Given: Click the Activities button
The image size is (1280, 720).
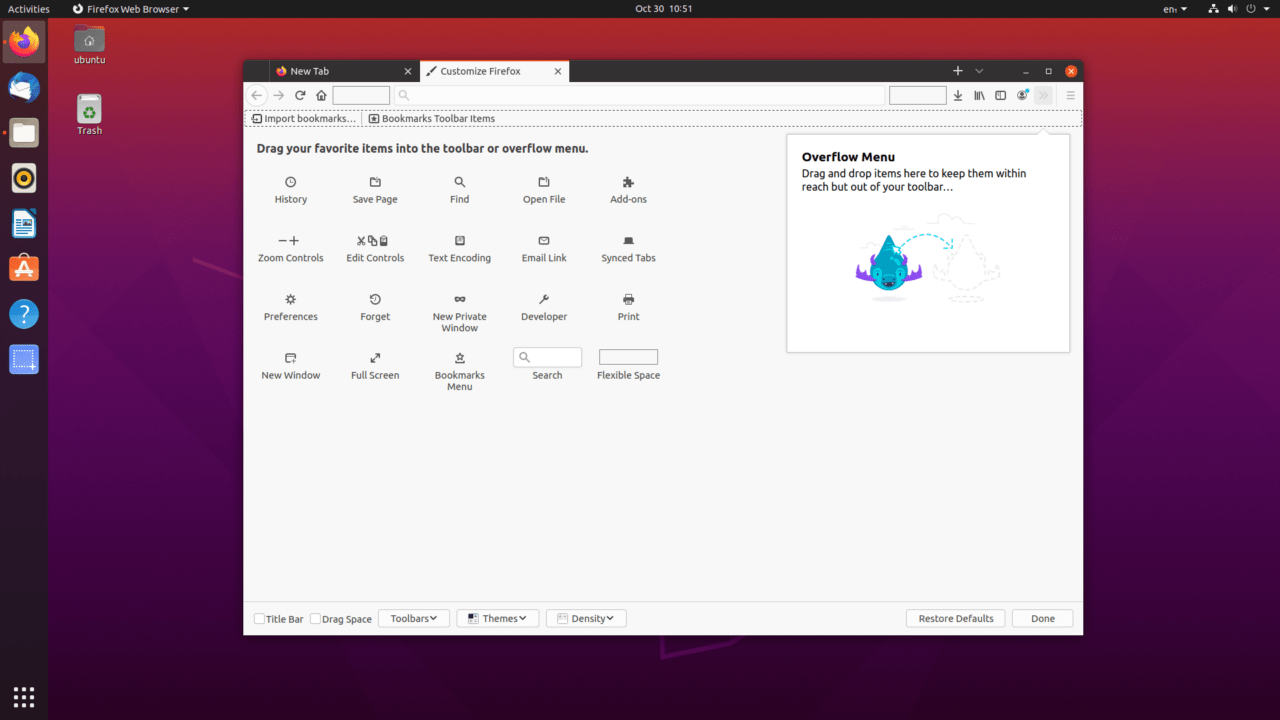Looking at the screenshot, I should point(29,9).
